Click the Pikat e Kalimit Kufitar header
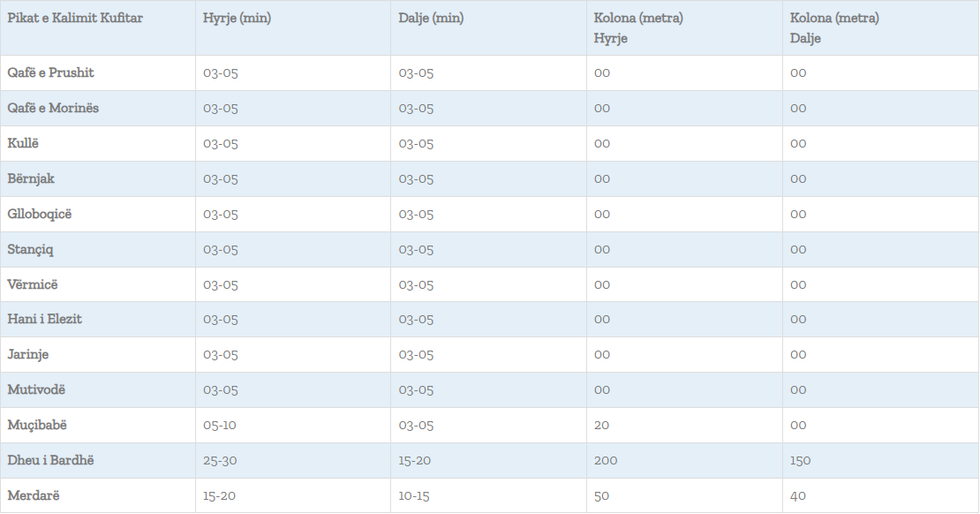This screenshot has height=514, width=980. tap(75, 18)
